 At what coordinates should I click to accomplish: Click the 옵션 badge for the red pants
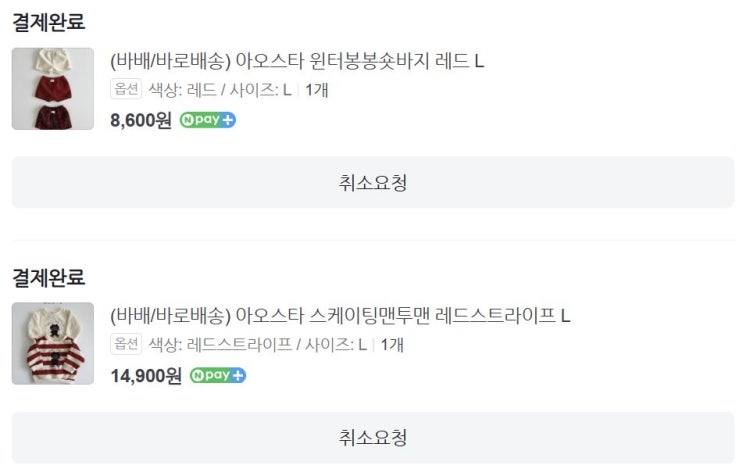point(126,90)
